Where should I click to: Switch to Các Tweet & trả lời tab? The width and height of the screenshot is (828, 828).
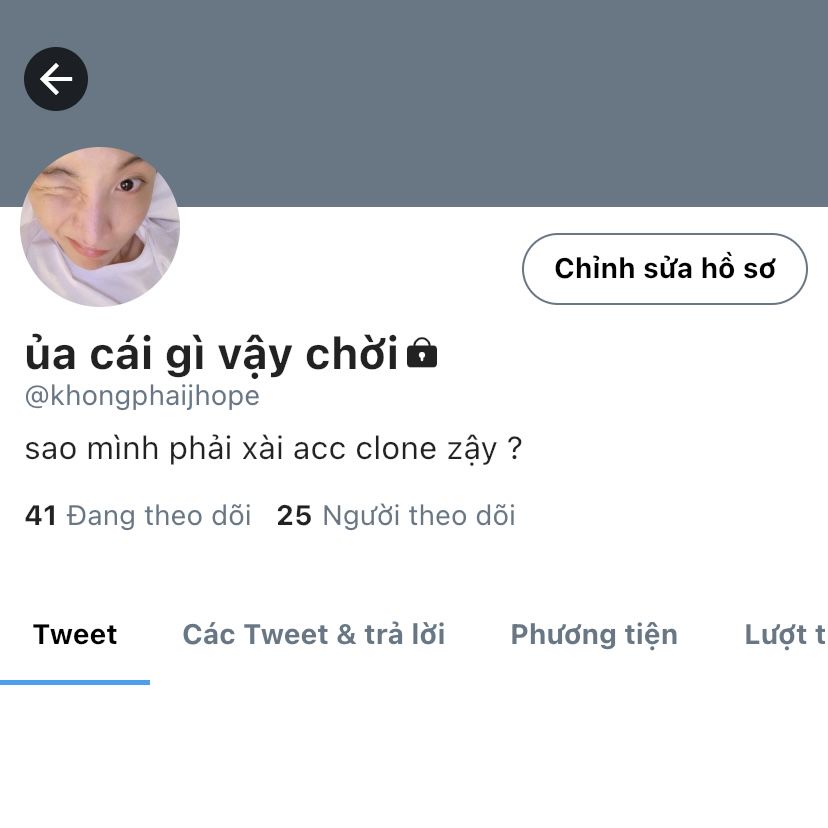click(x=314, y=634)
